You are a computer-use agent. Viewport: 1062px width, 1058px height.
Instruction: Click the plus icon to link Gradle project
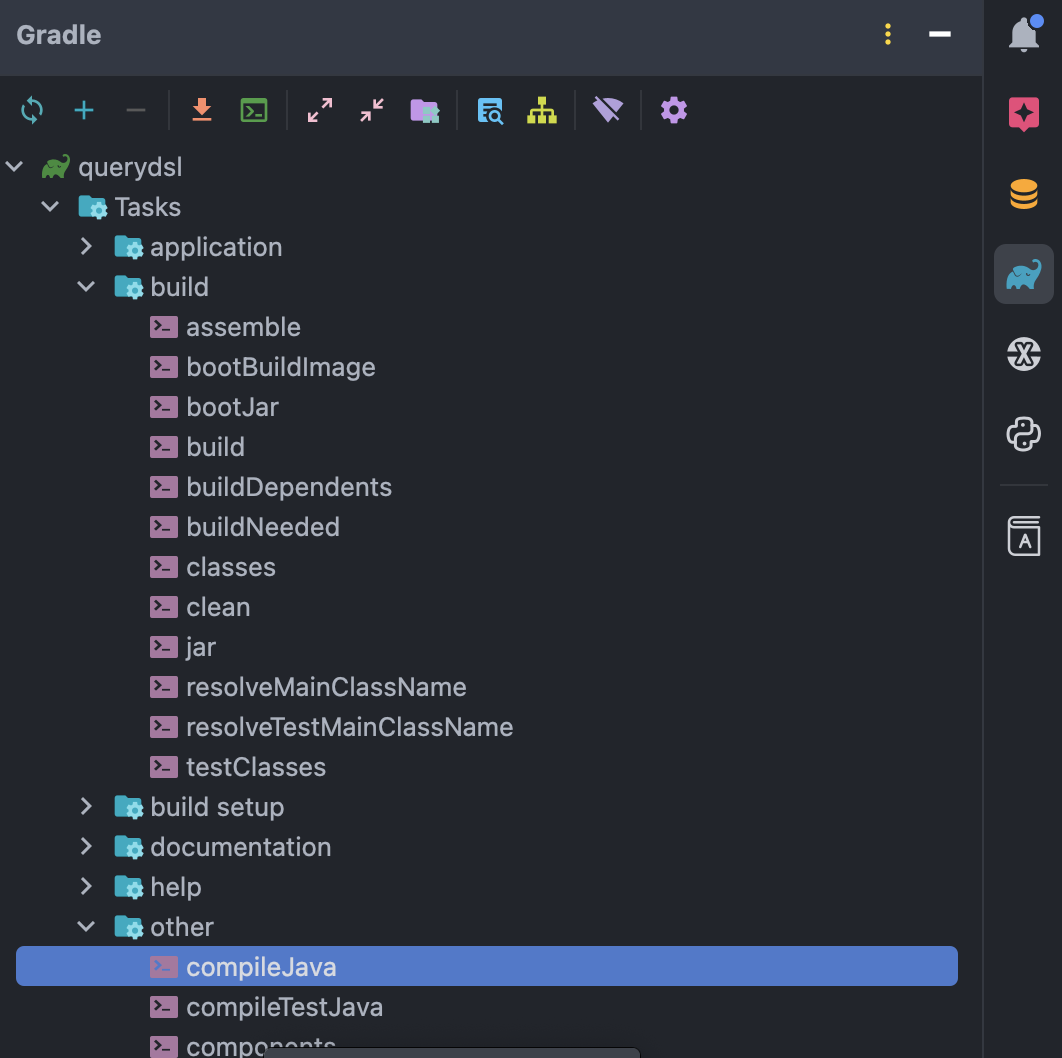(x=84, y=110)
